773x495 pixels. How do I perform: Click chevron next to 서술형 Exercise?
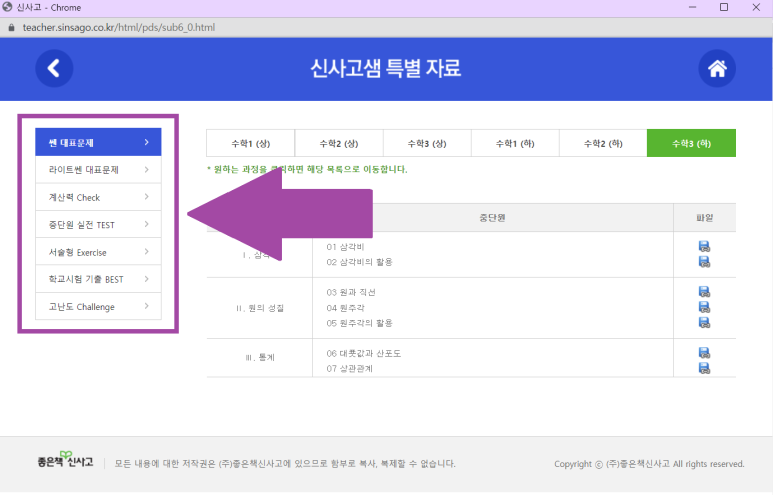coord(146,251)
